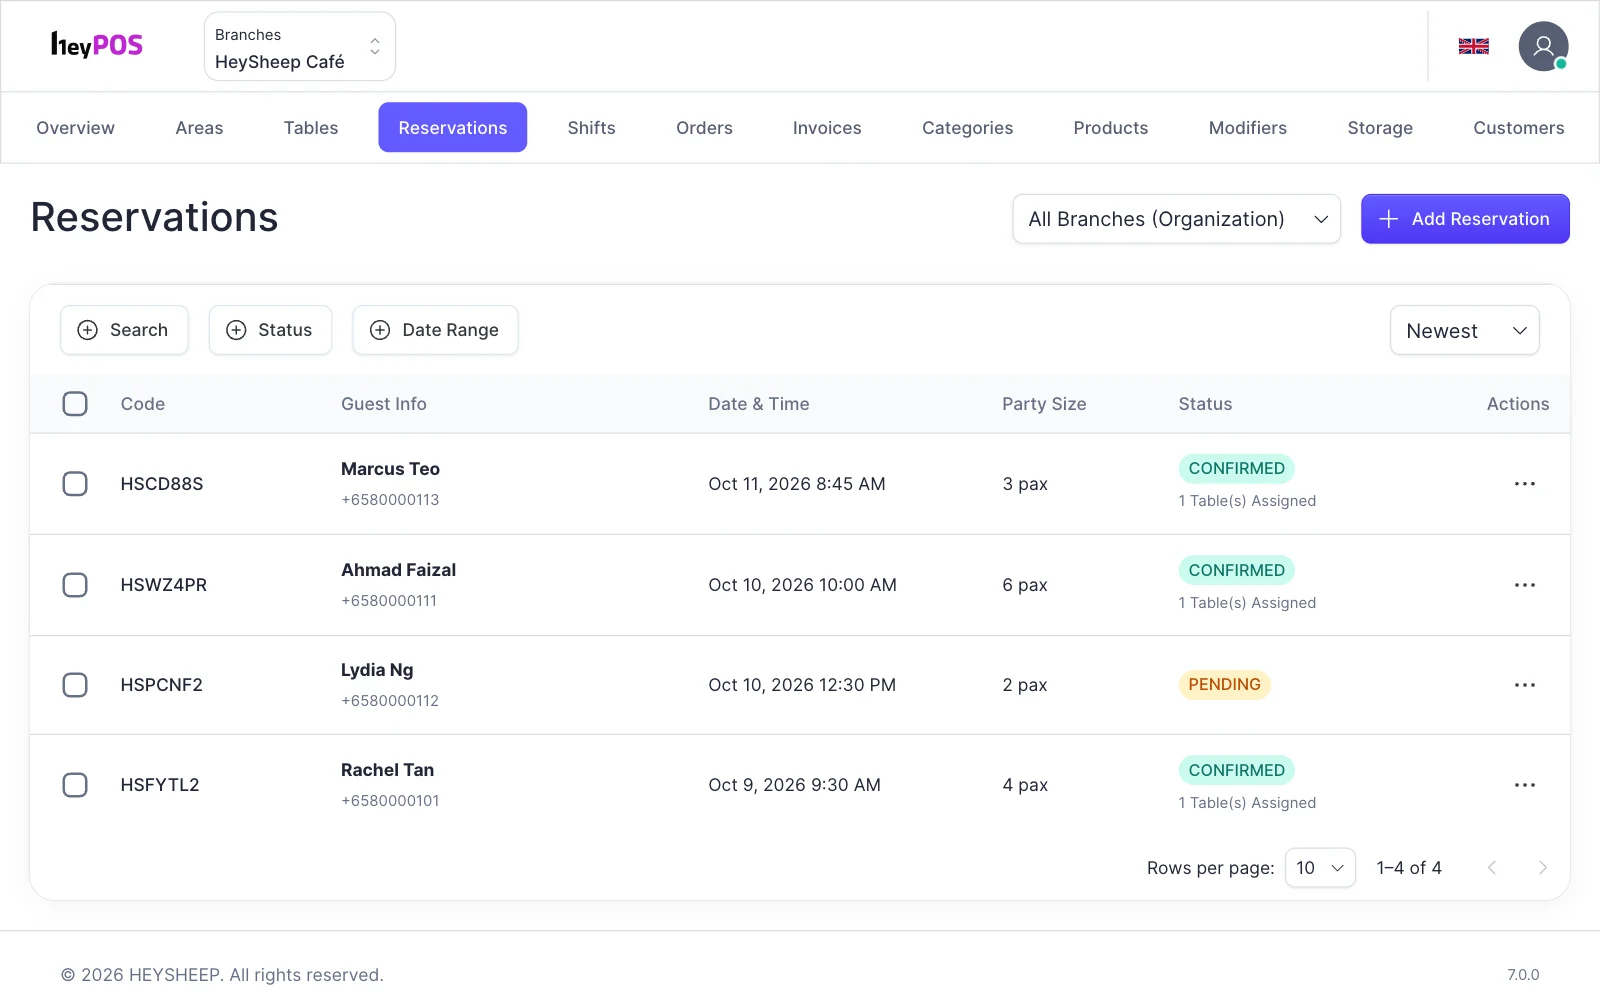Screen dimensions: 1600x1000
Task: Open actions menu for Lydia Ng reservation
Action: pos(1524,685)
